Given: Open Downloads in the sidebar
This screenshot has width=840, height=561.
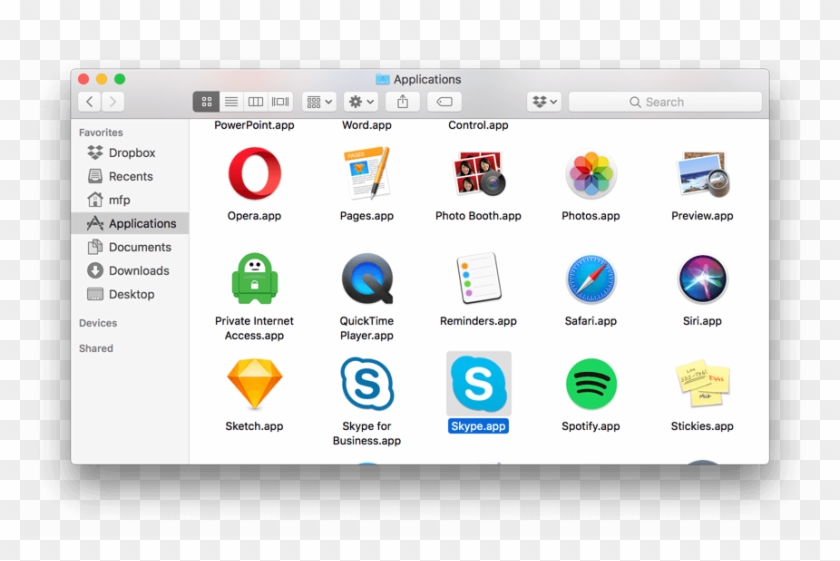Looking at the screenshot, I should click(130, 271).
